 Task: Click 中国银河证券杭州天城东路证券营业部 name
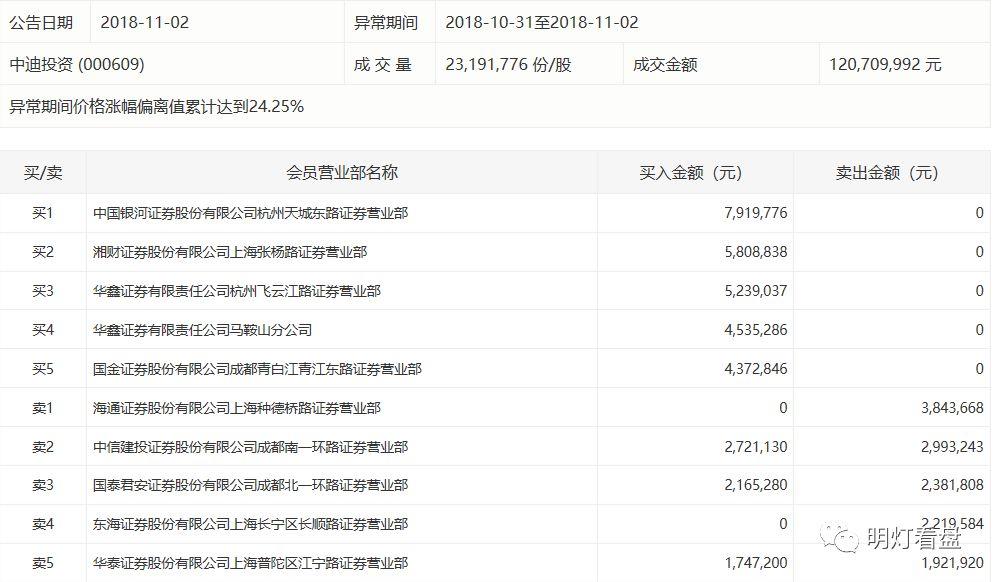tap(250, 213)
